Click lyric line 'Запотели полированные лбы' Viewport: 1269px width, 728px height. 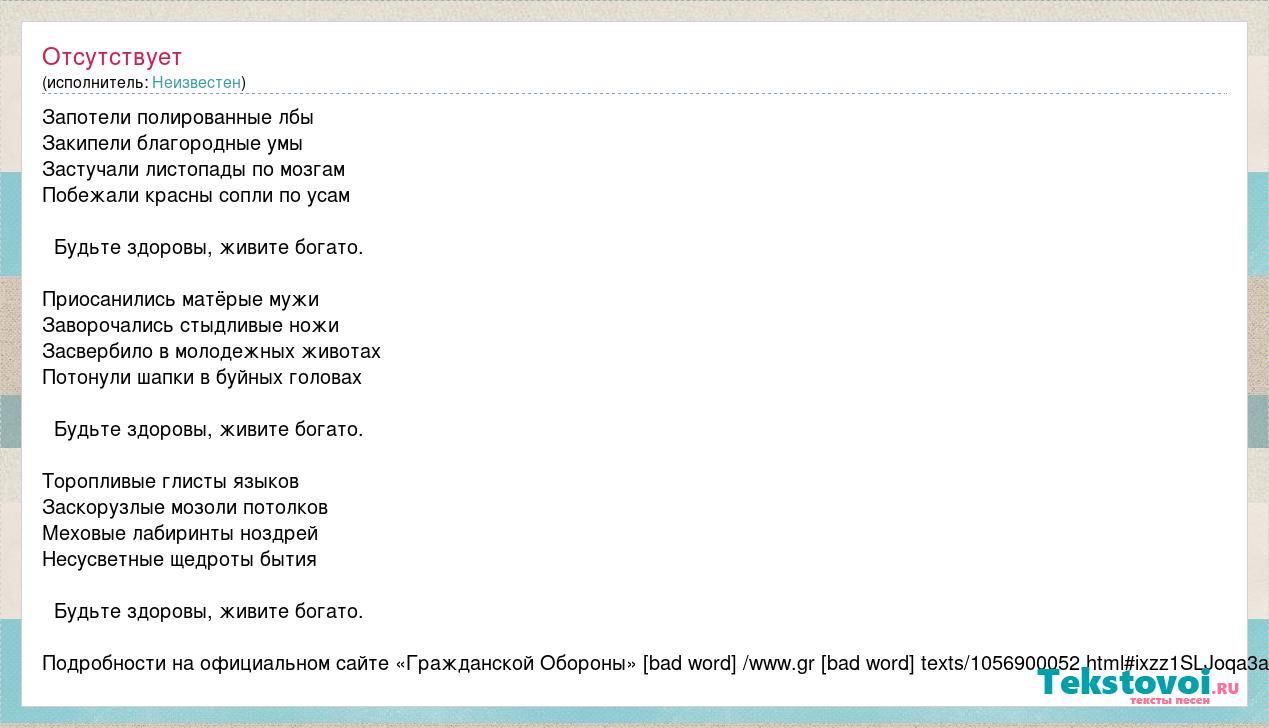(x=178, y=118)
